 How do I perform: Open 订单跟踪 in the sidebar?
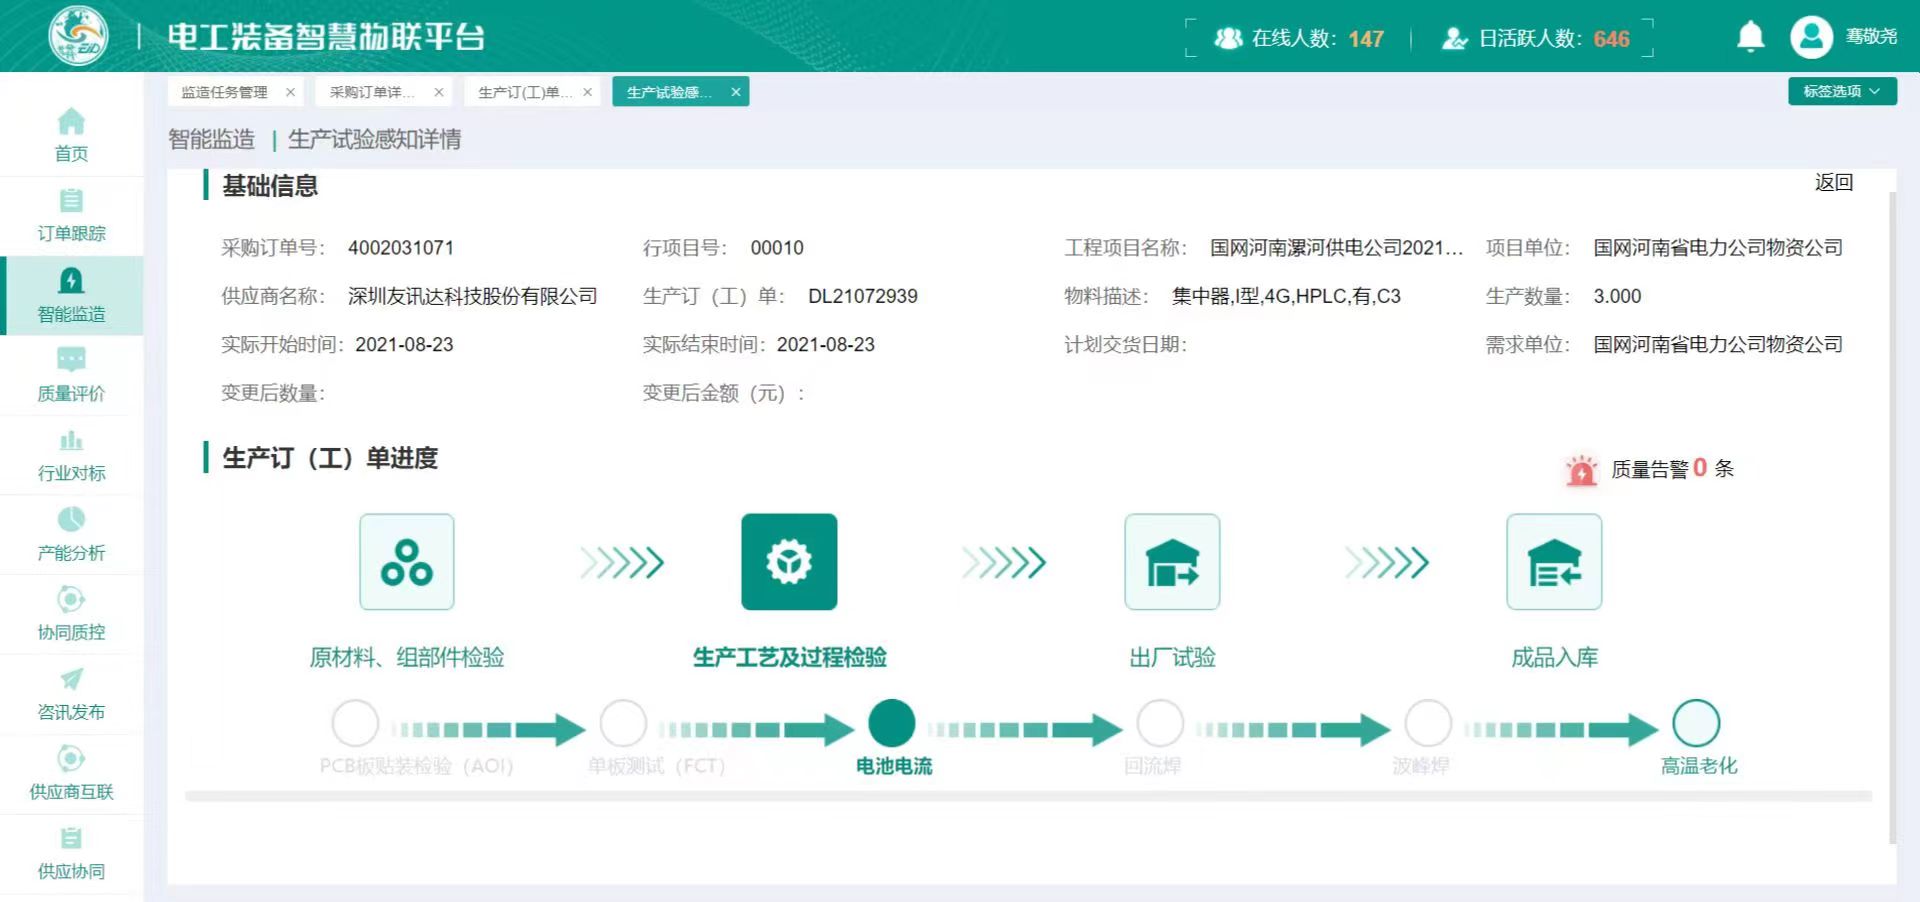pyautogui.click(x=71, y=215)
